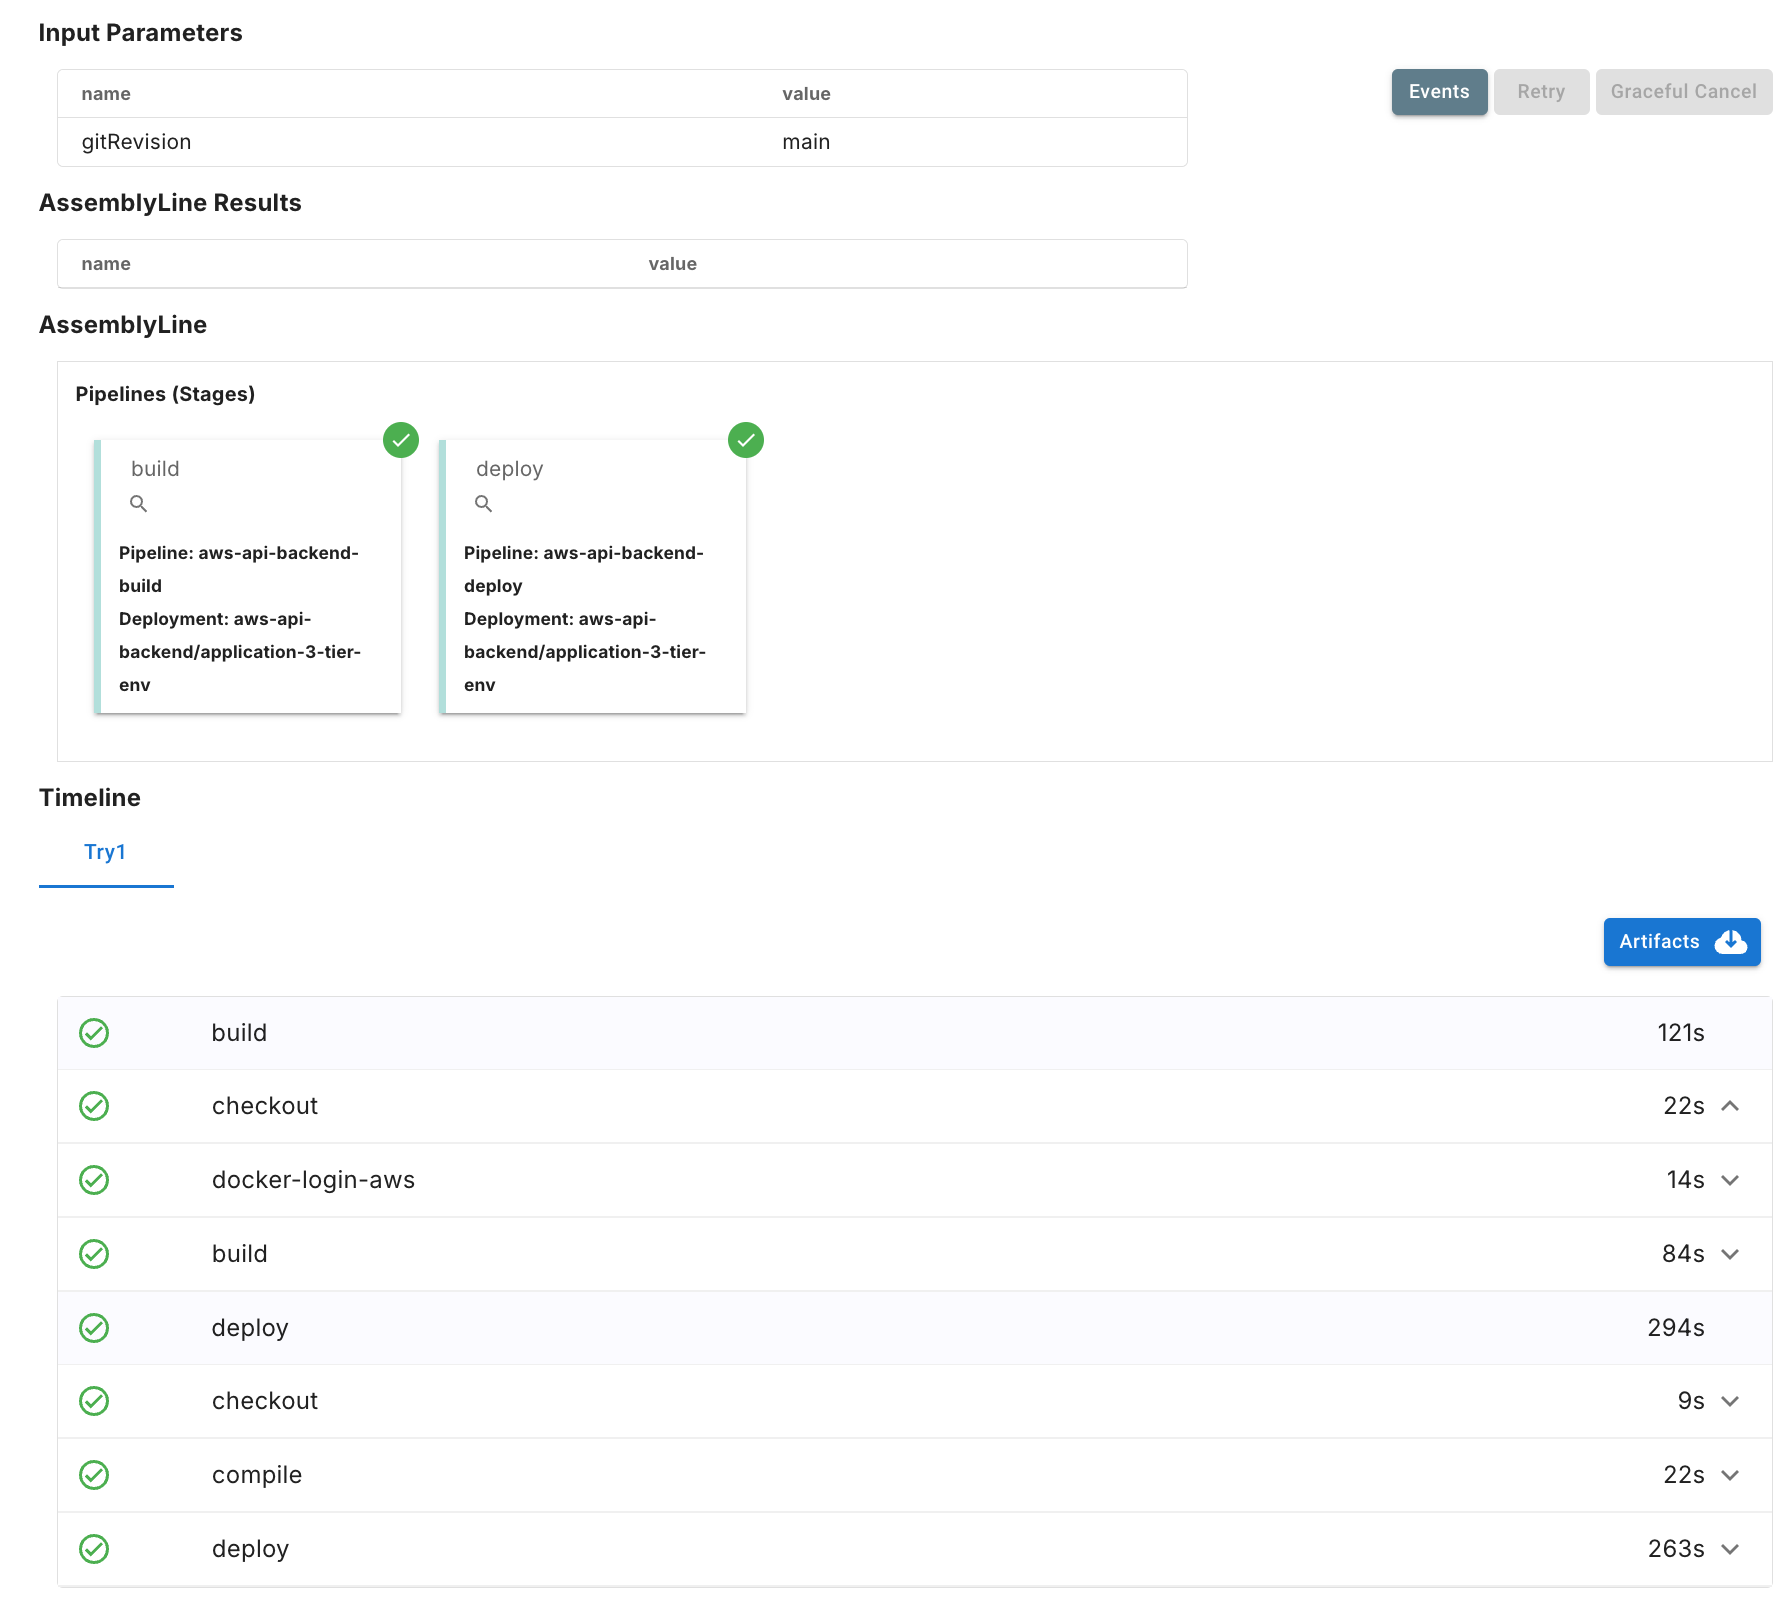Click success status icon of 121s build row
The width and height of the screenshot is (1790, 1602).
pyautogui.click(x=94, y=1033)
